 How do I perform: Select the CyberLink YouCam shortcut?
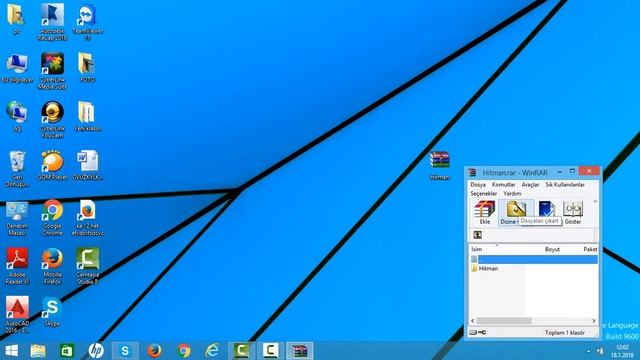coord(52,119)
